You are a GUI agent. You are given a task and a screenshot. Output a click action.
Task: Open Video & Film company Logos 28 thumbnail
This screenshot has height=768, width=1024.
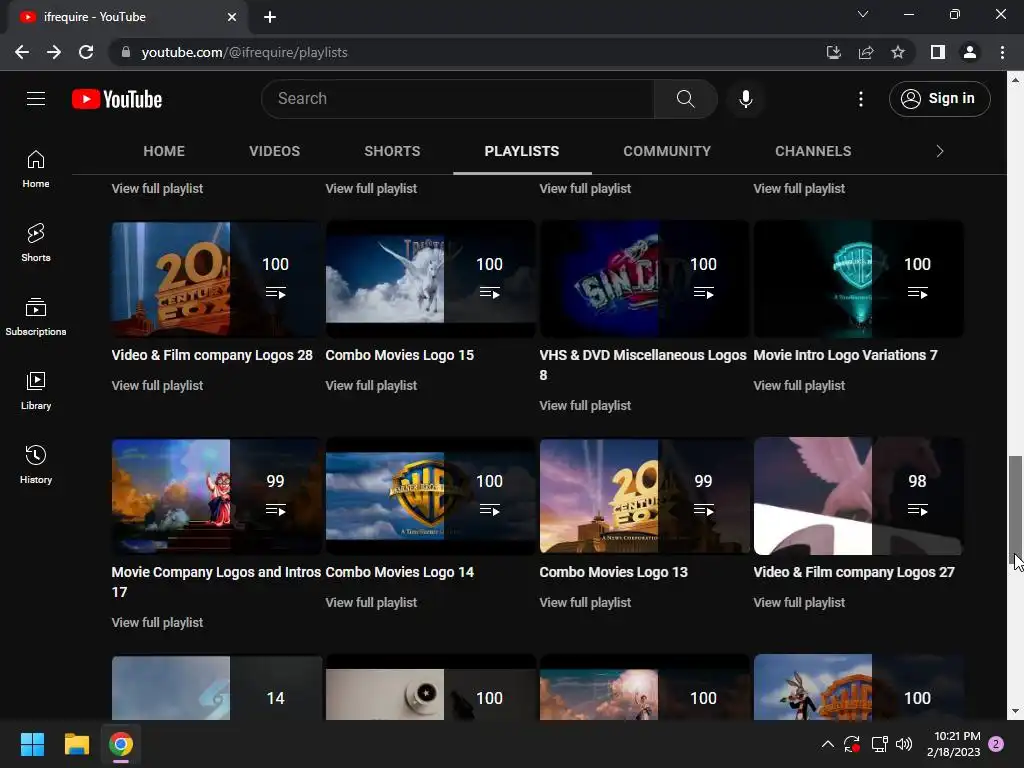216,279
